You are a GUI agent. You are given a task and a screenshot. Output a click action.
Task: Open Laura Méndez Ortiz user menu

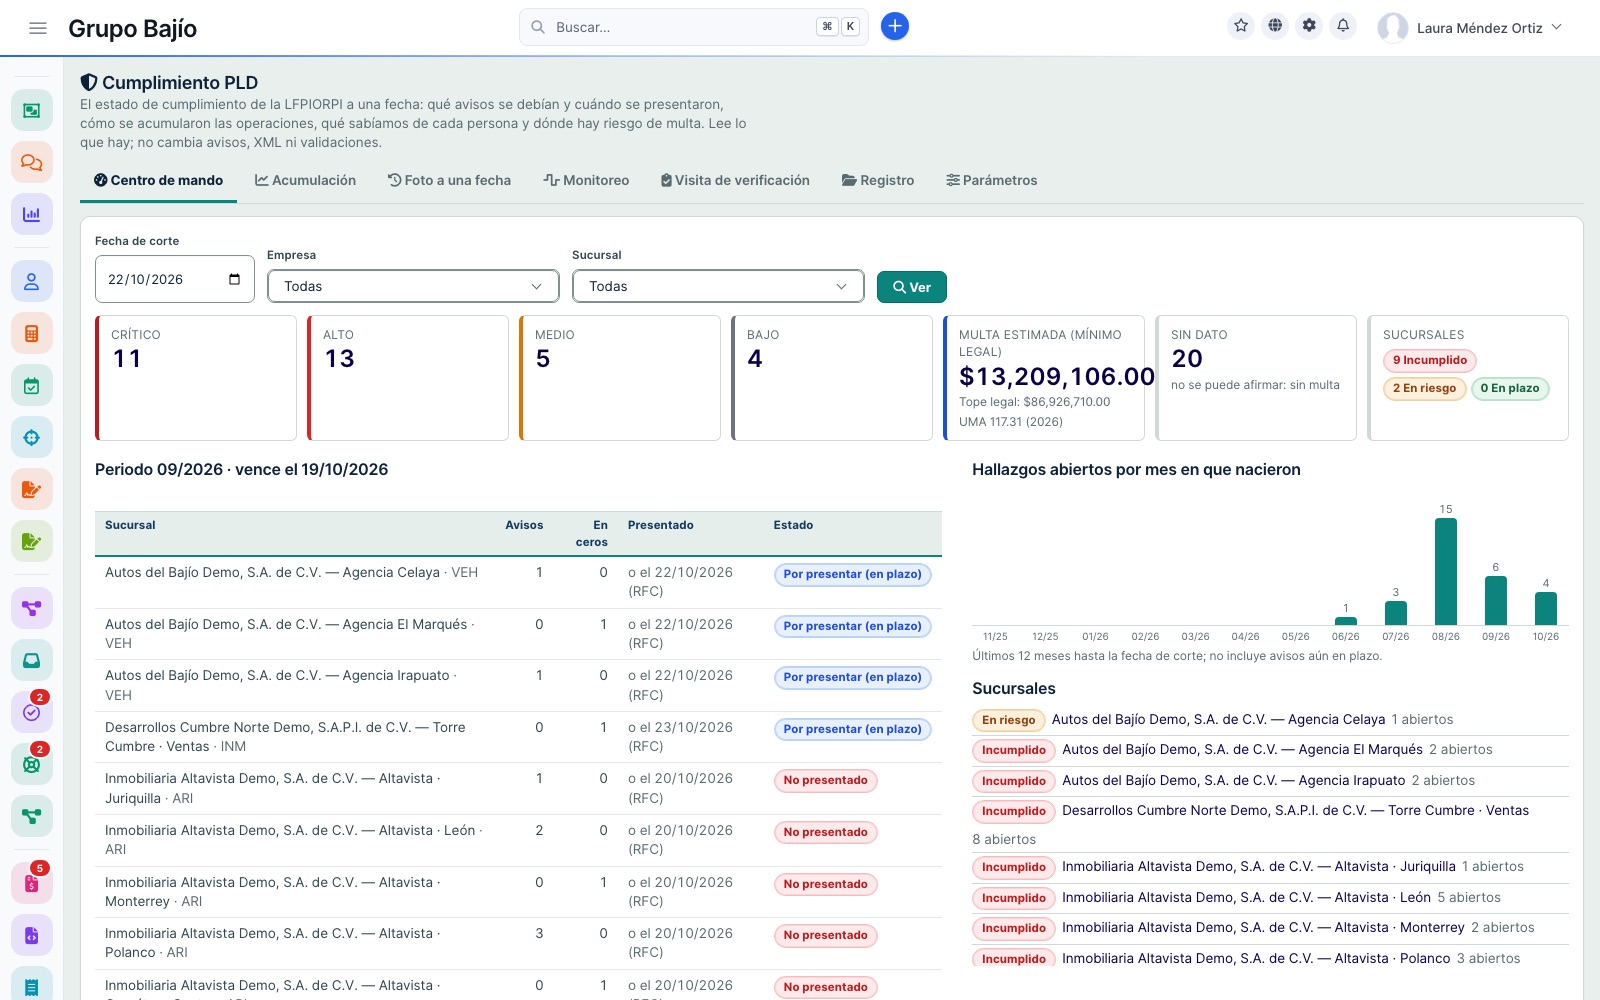tap(1470, 28)
